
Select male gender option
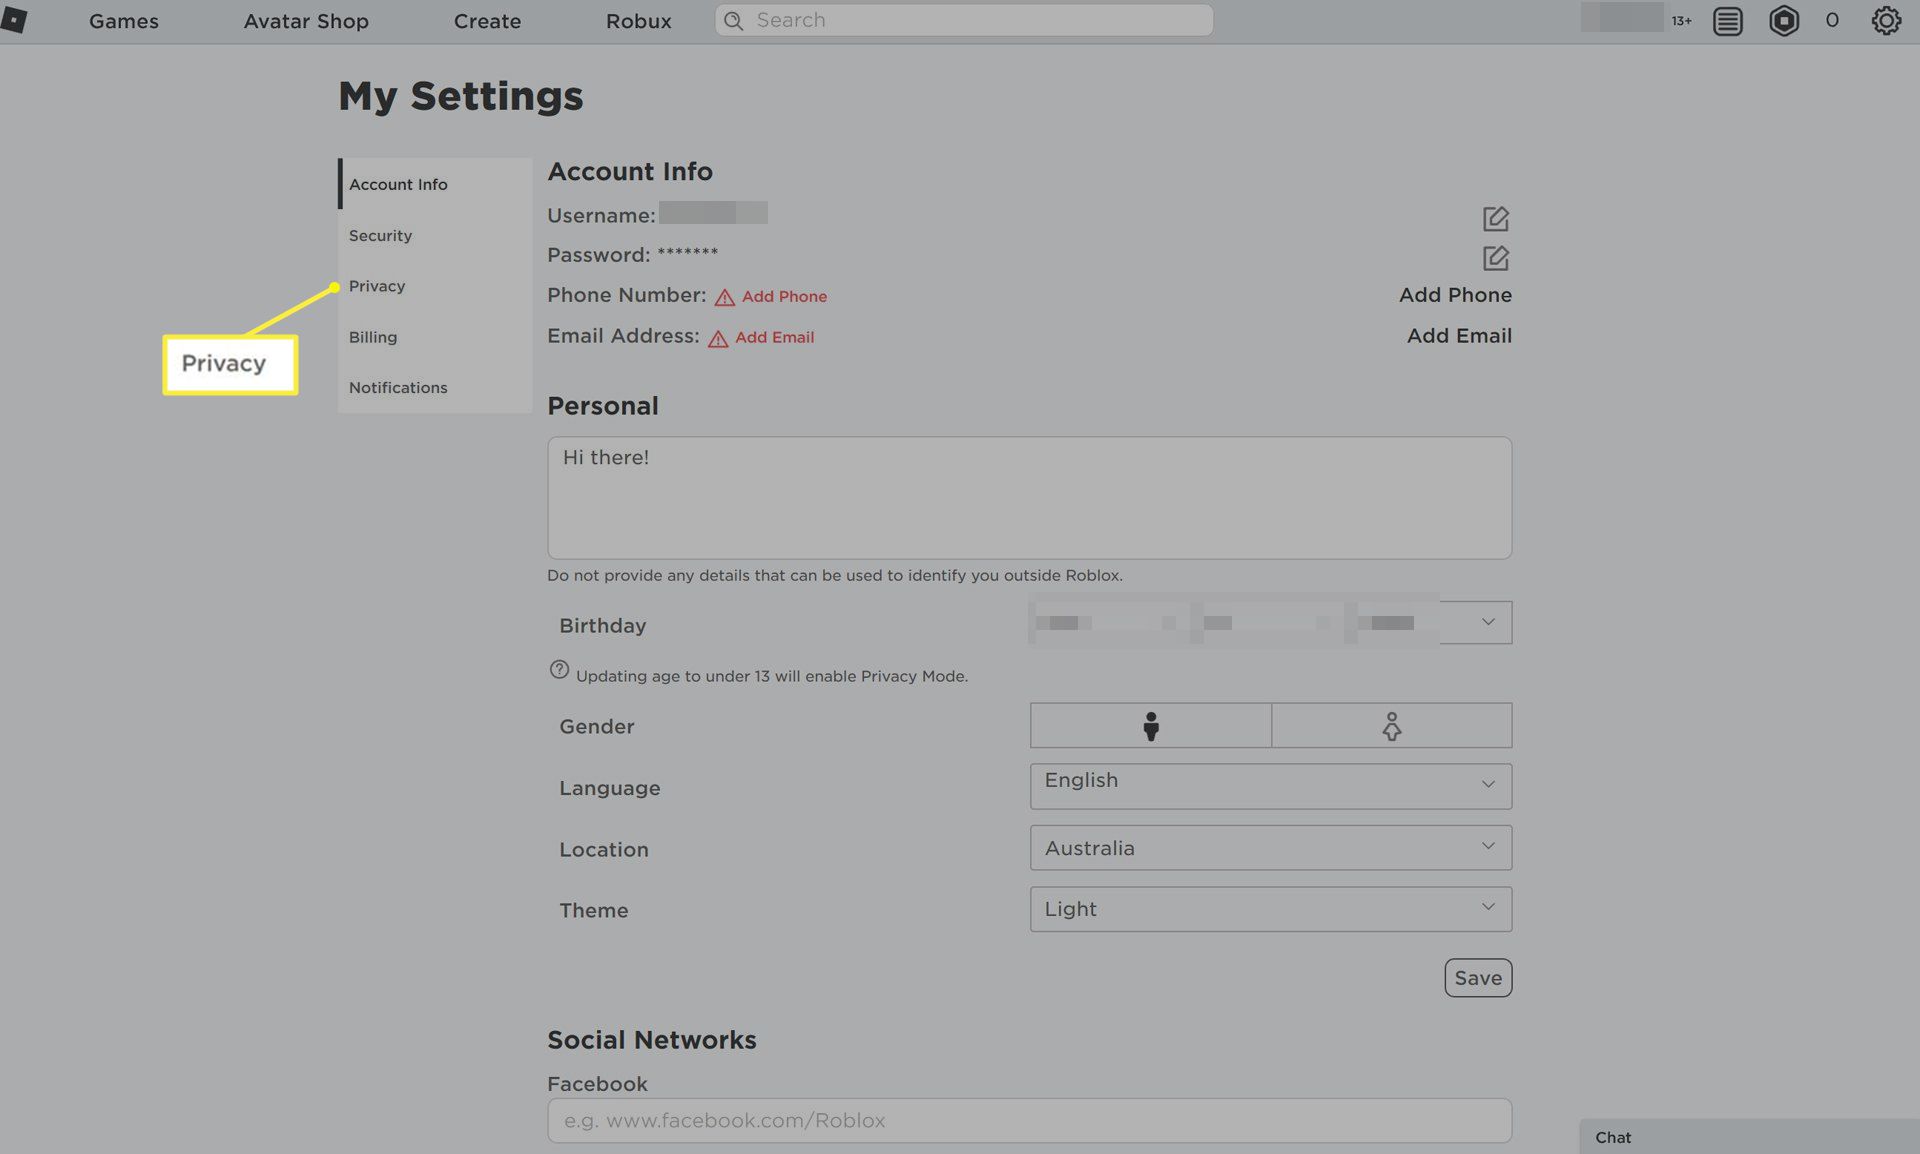(x=1150, y=725)
